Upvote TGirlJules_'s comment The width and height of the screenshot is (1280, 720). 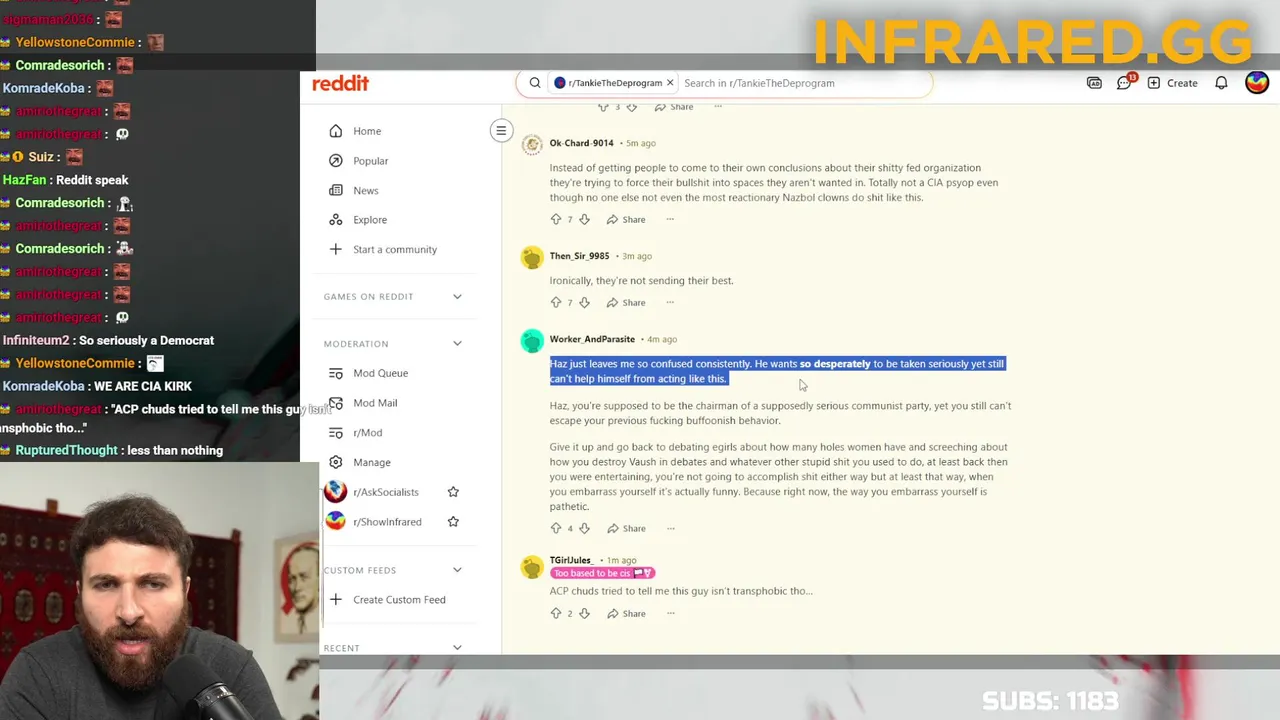[556, 613]
